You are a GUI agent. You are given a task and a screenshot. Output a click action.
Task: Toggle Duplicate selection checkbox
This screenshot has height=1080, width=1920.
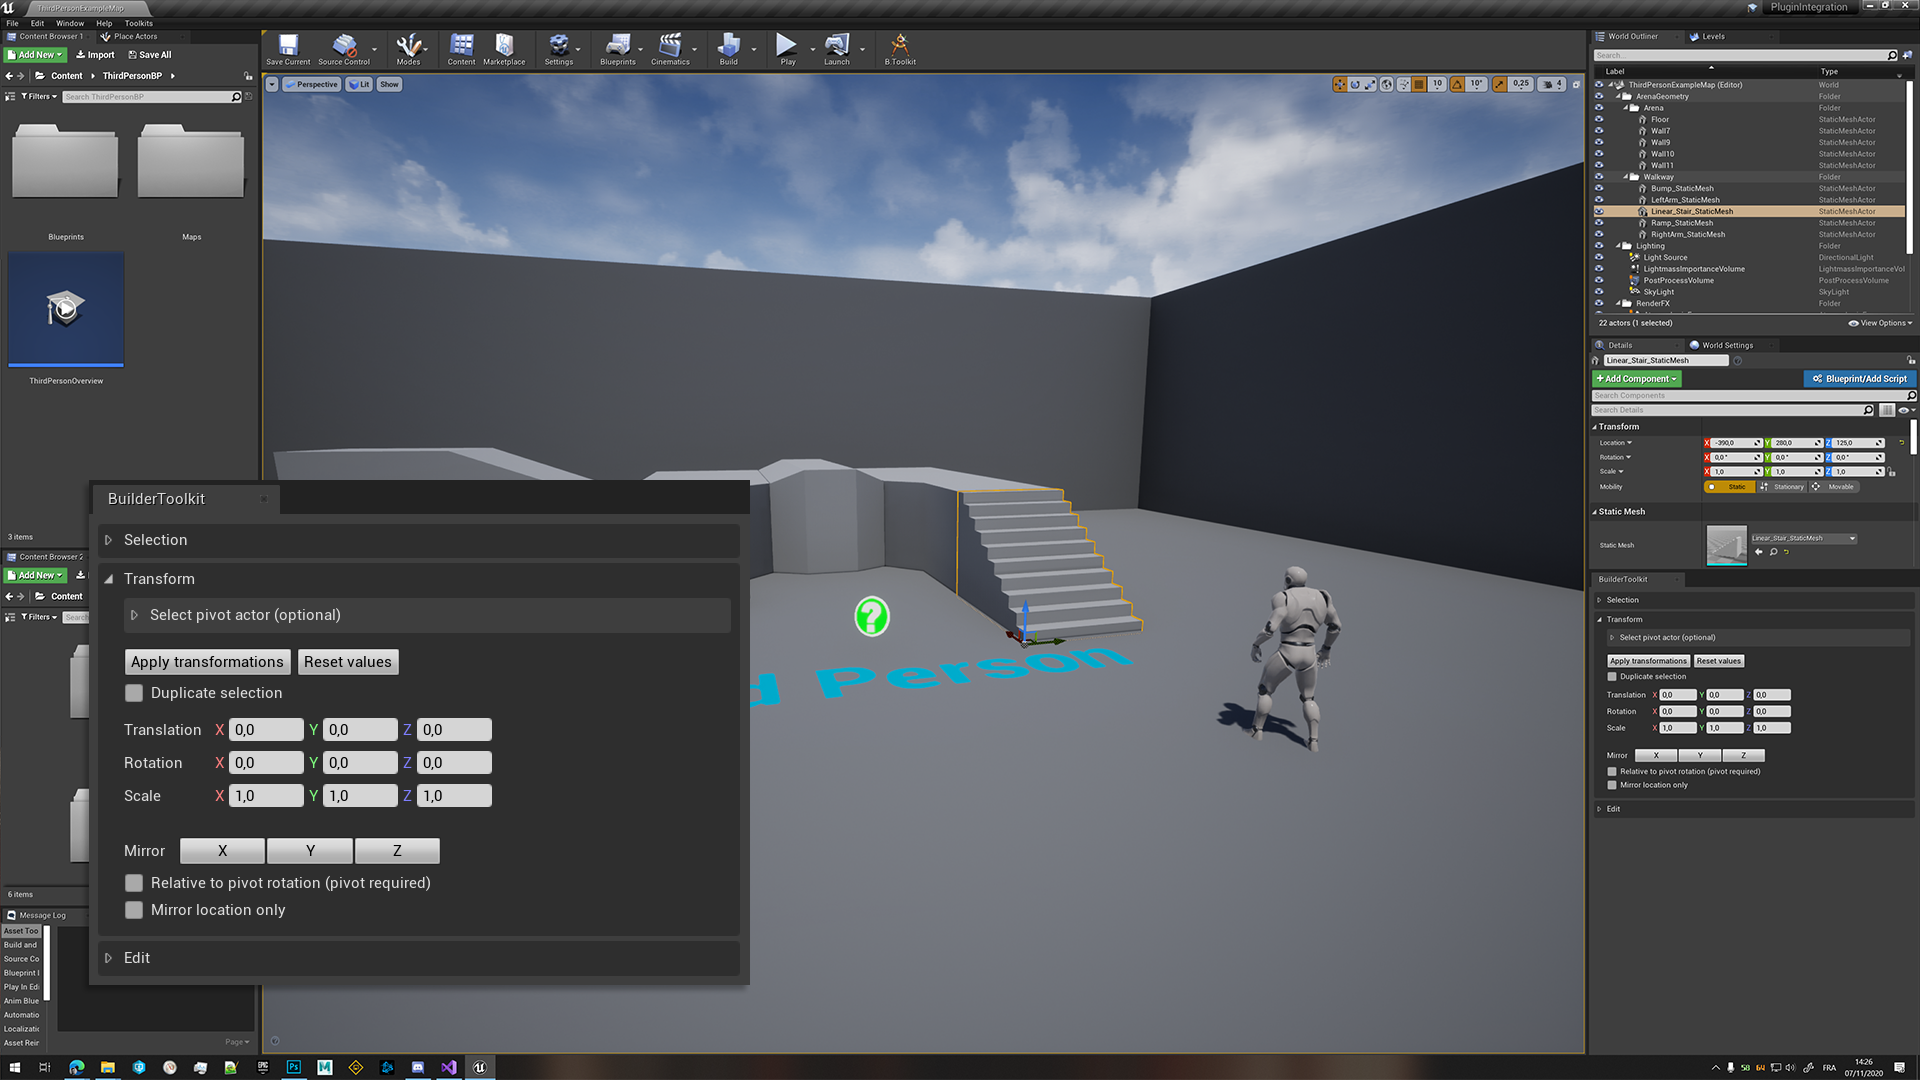pos(133,692)
